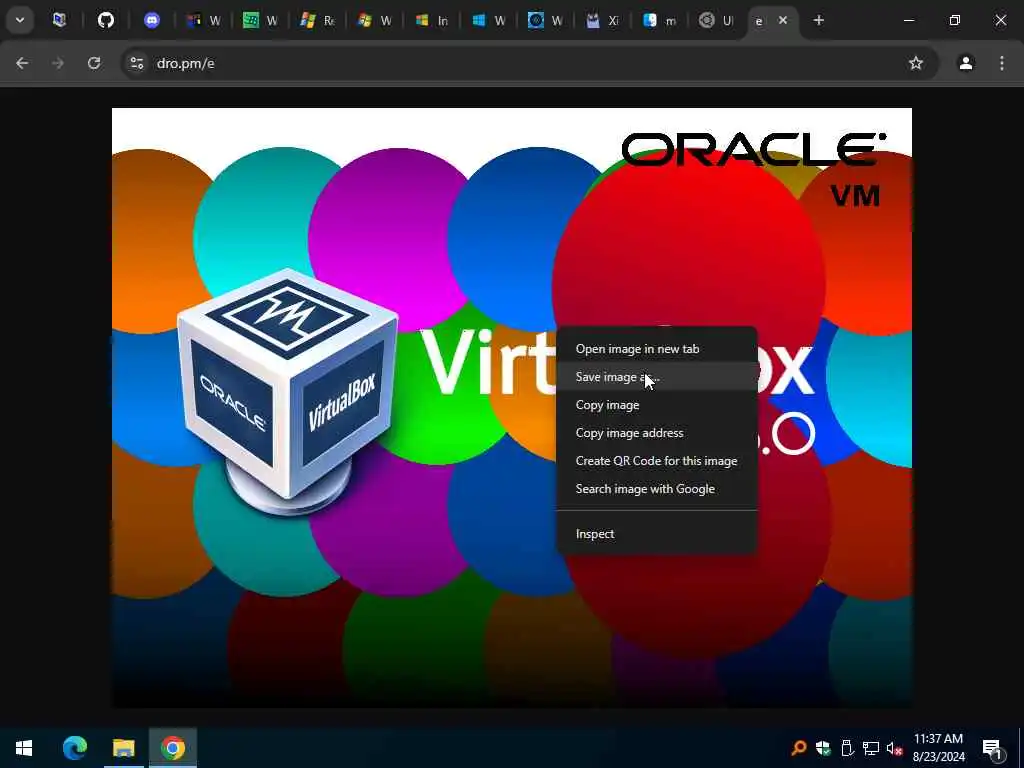
Task: Restore down the Chrome window
Action: point(955,20)
